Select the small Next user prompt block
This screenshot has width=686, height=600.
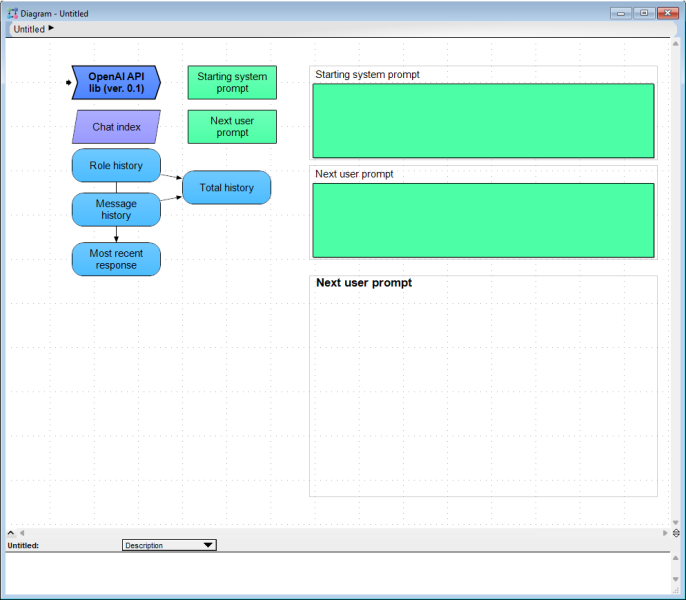(232, 127)
